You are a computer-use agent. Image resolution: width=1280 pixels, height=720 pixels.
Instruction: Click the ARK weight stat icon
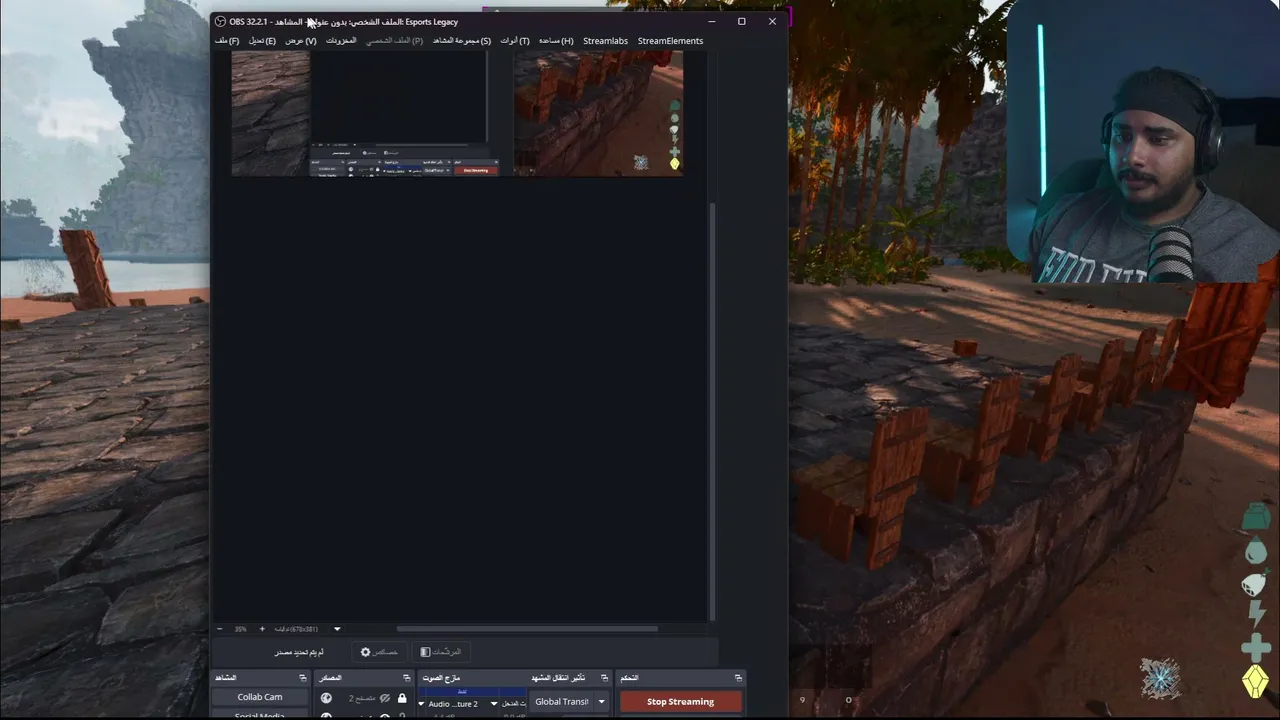[1255, 517]
